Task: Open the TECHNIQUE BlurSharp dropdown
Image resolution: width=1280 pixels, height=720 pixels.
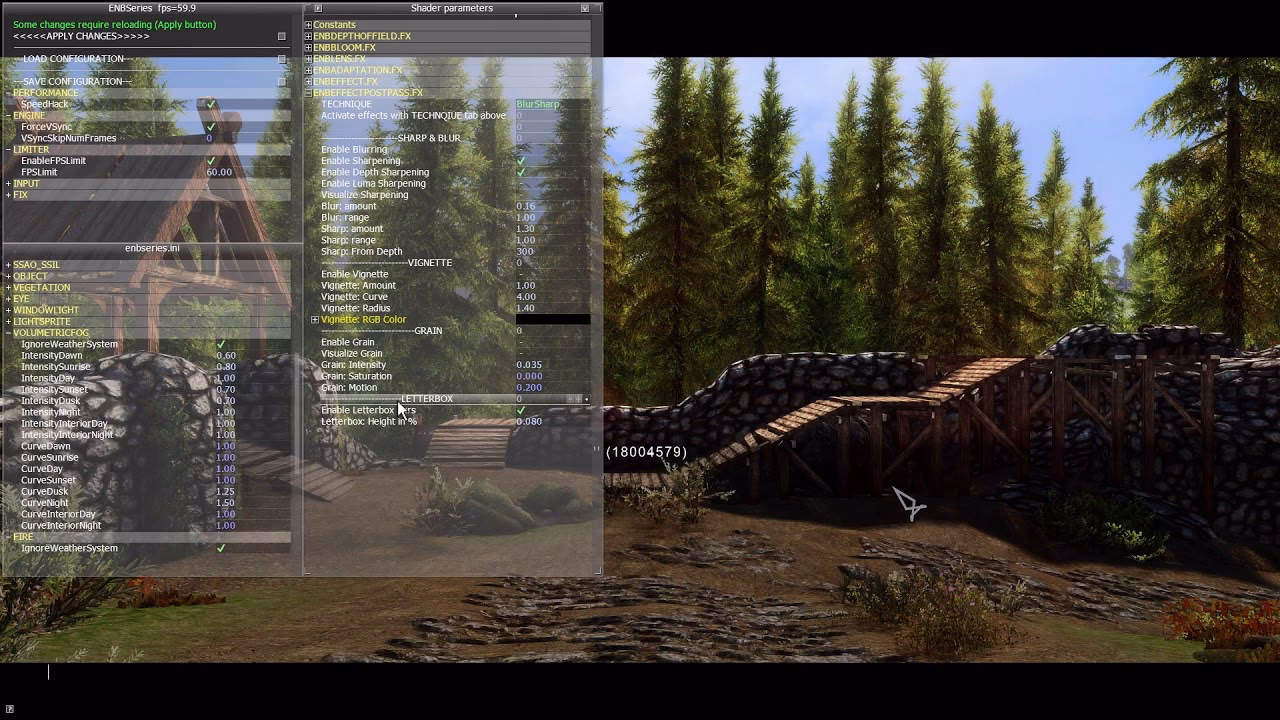Action: pyautogui.click(x=552, y=104)
